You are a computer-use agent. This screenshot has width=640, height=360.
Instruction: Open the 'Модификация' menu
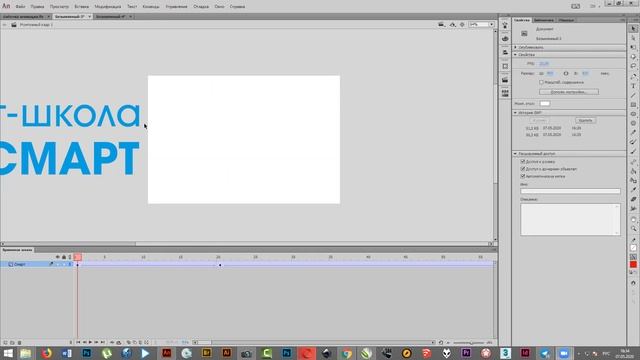(x=108, y=7)
